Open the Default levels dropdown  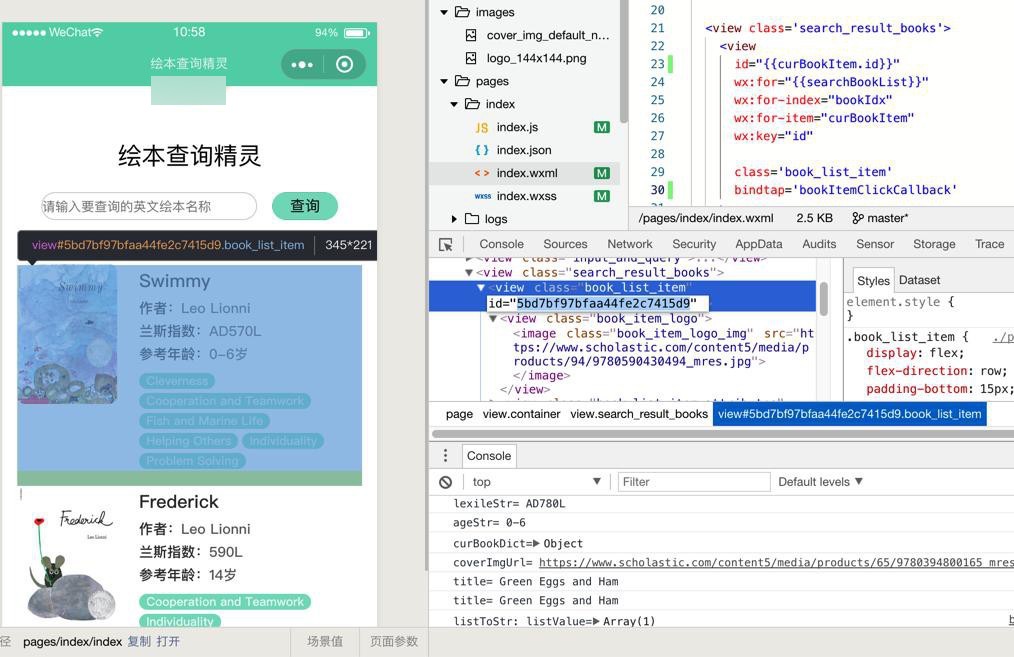[x=820, y=482]
